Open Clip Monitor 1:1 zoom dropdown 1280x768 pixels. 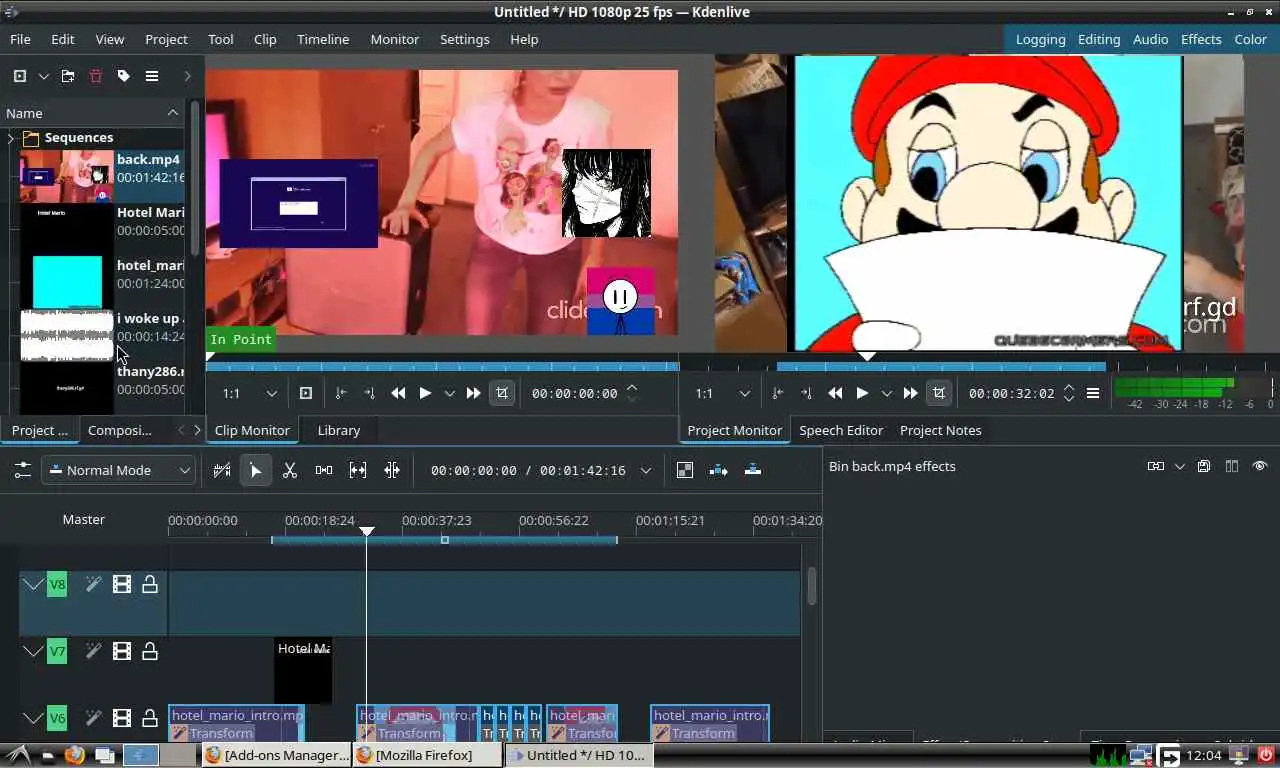[x=250, y=393]
